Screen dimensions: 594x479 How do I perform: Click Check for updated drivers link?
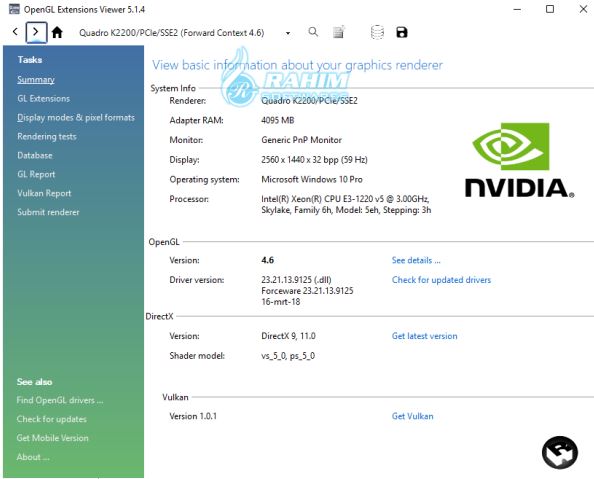(x=441, y=280)
